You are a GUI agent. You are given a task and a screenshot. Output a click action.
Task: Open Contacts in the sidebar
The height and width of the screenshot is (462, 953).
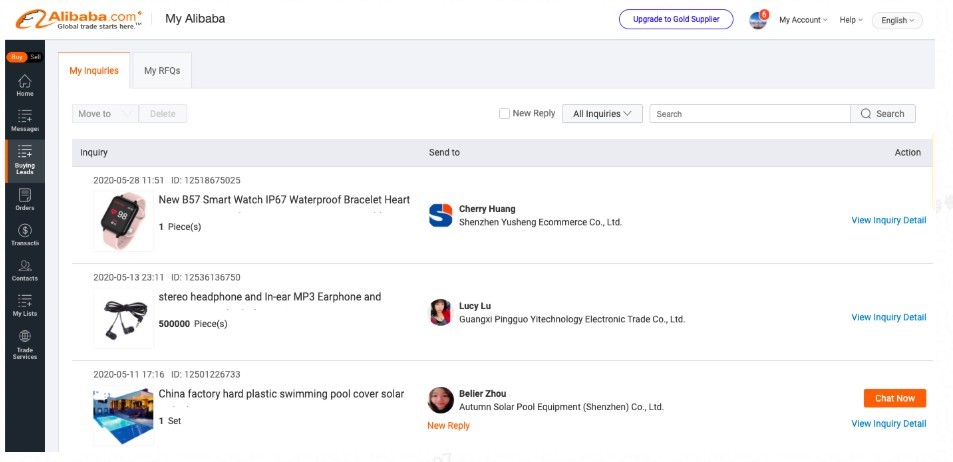25,271
